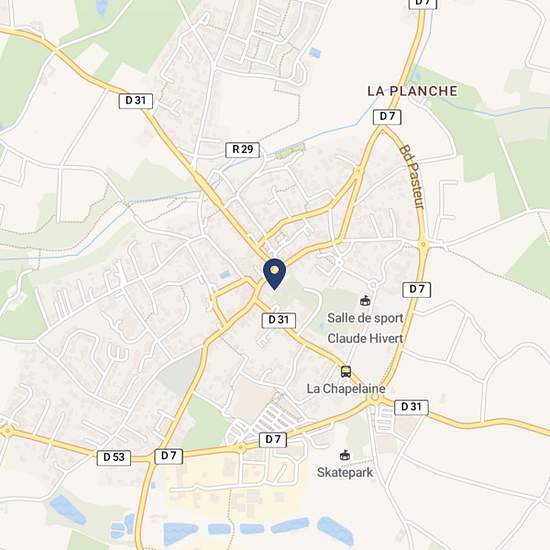This screenshot has width=550, height=550.
Task: Select the LA PLANCHE town label
Action: coord(412,91)
